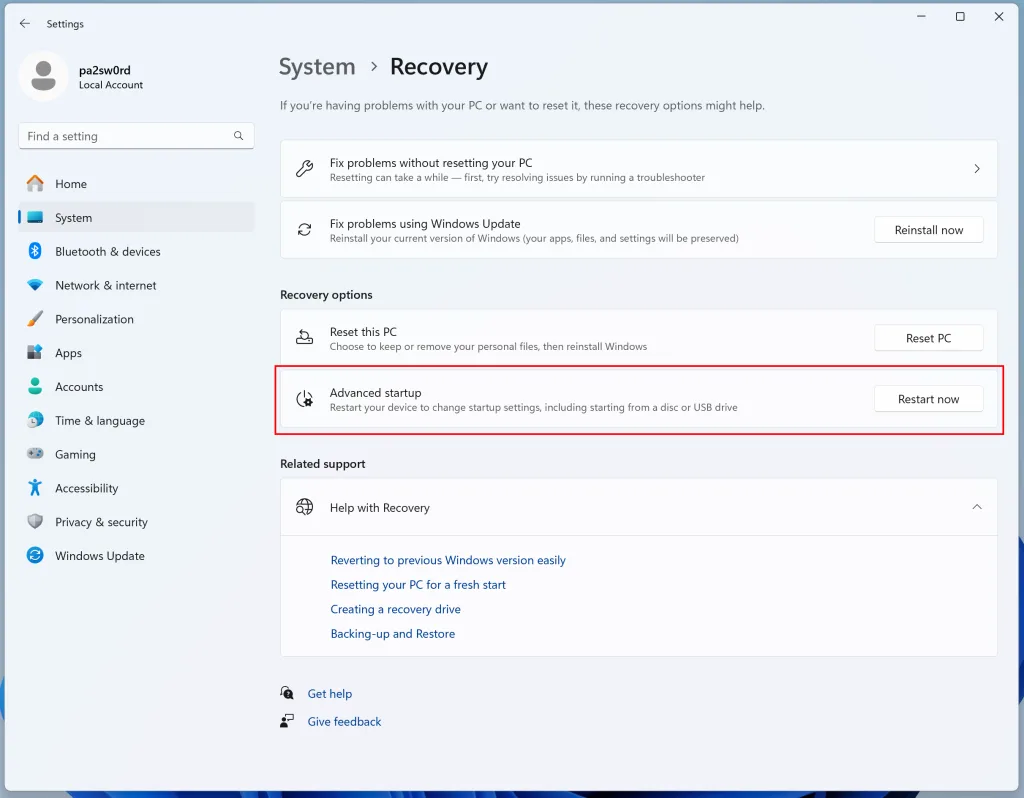Expand Fix problems without resetting chevron

point(976,169)
